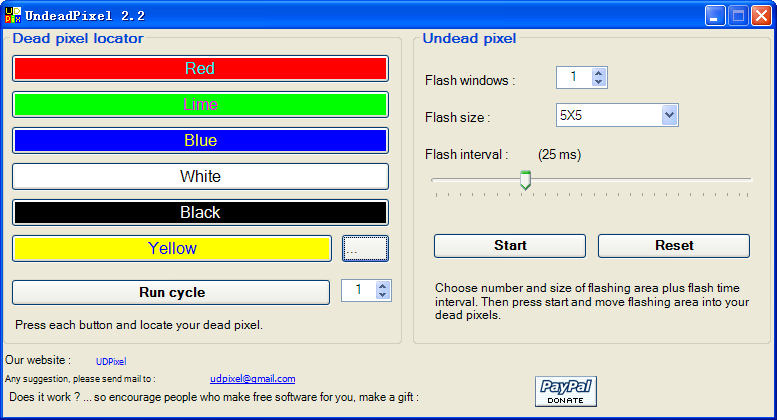Click the PayPal Donate image button
777x420 pixels.
pos(567,391)
